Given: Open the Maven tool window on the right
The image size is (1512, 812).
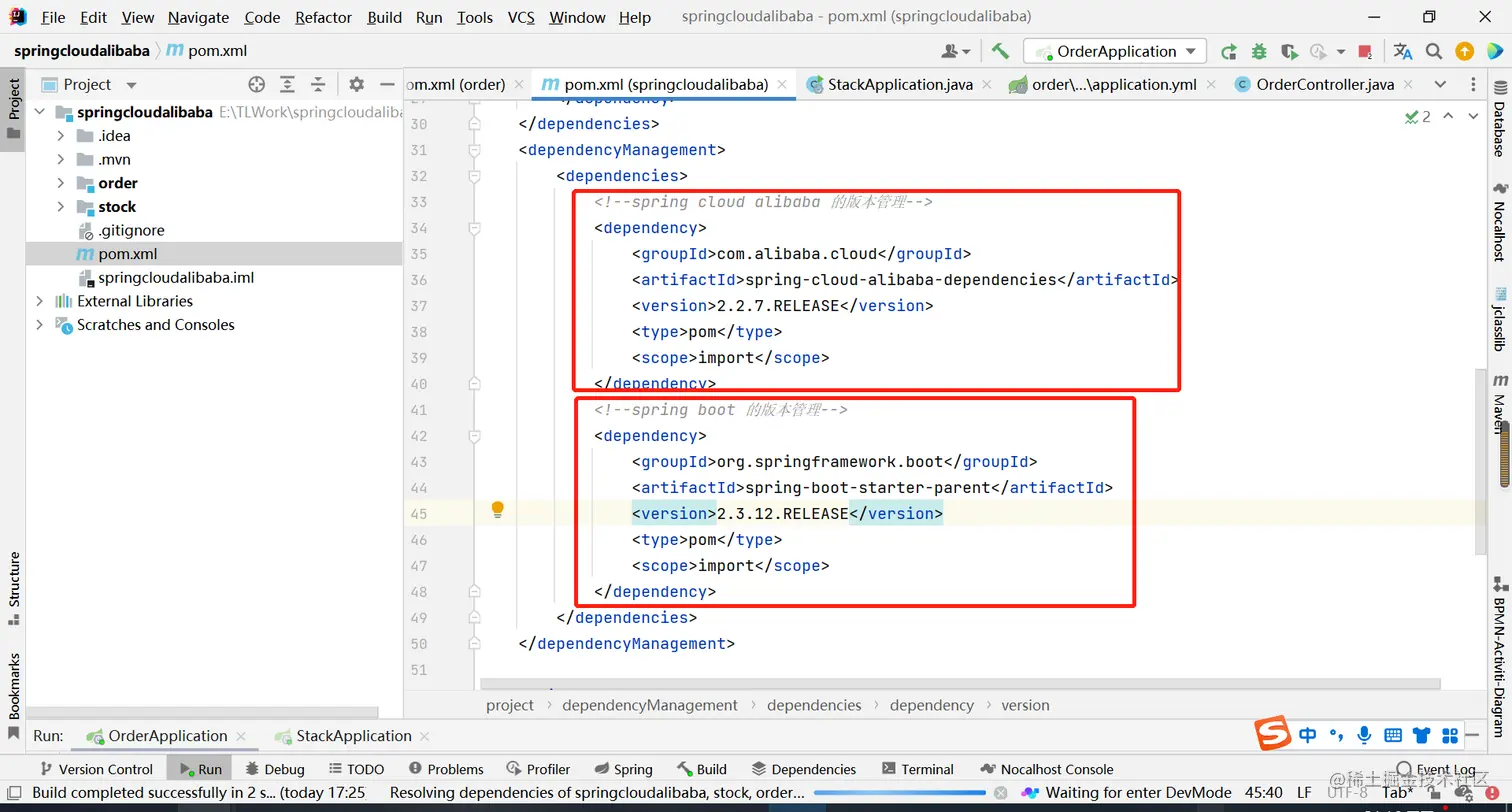Looking at the screenshot, I should (x=1500, y=403).
